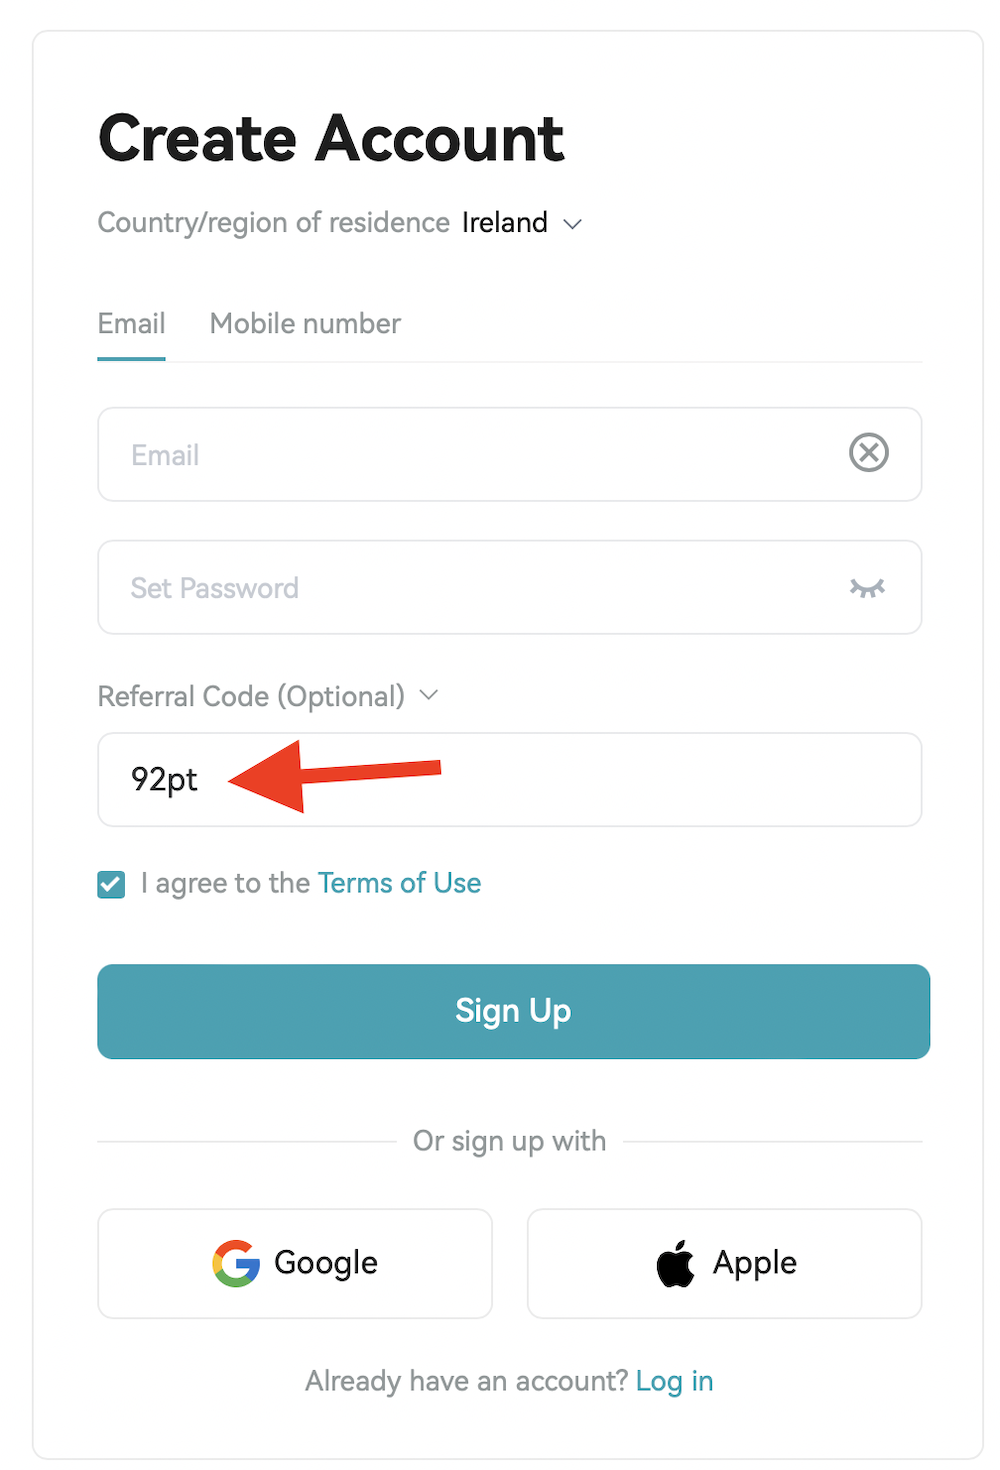The width and height of the screenshot is (1000, 1470).
Task: Click the Referral Code (Optional) label
Action: (x=251, y=696)
